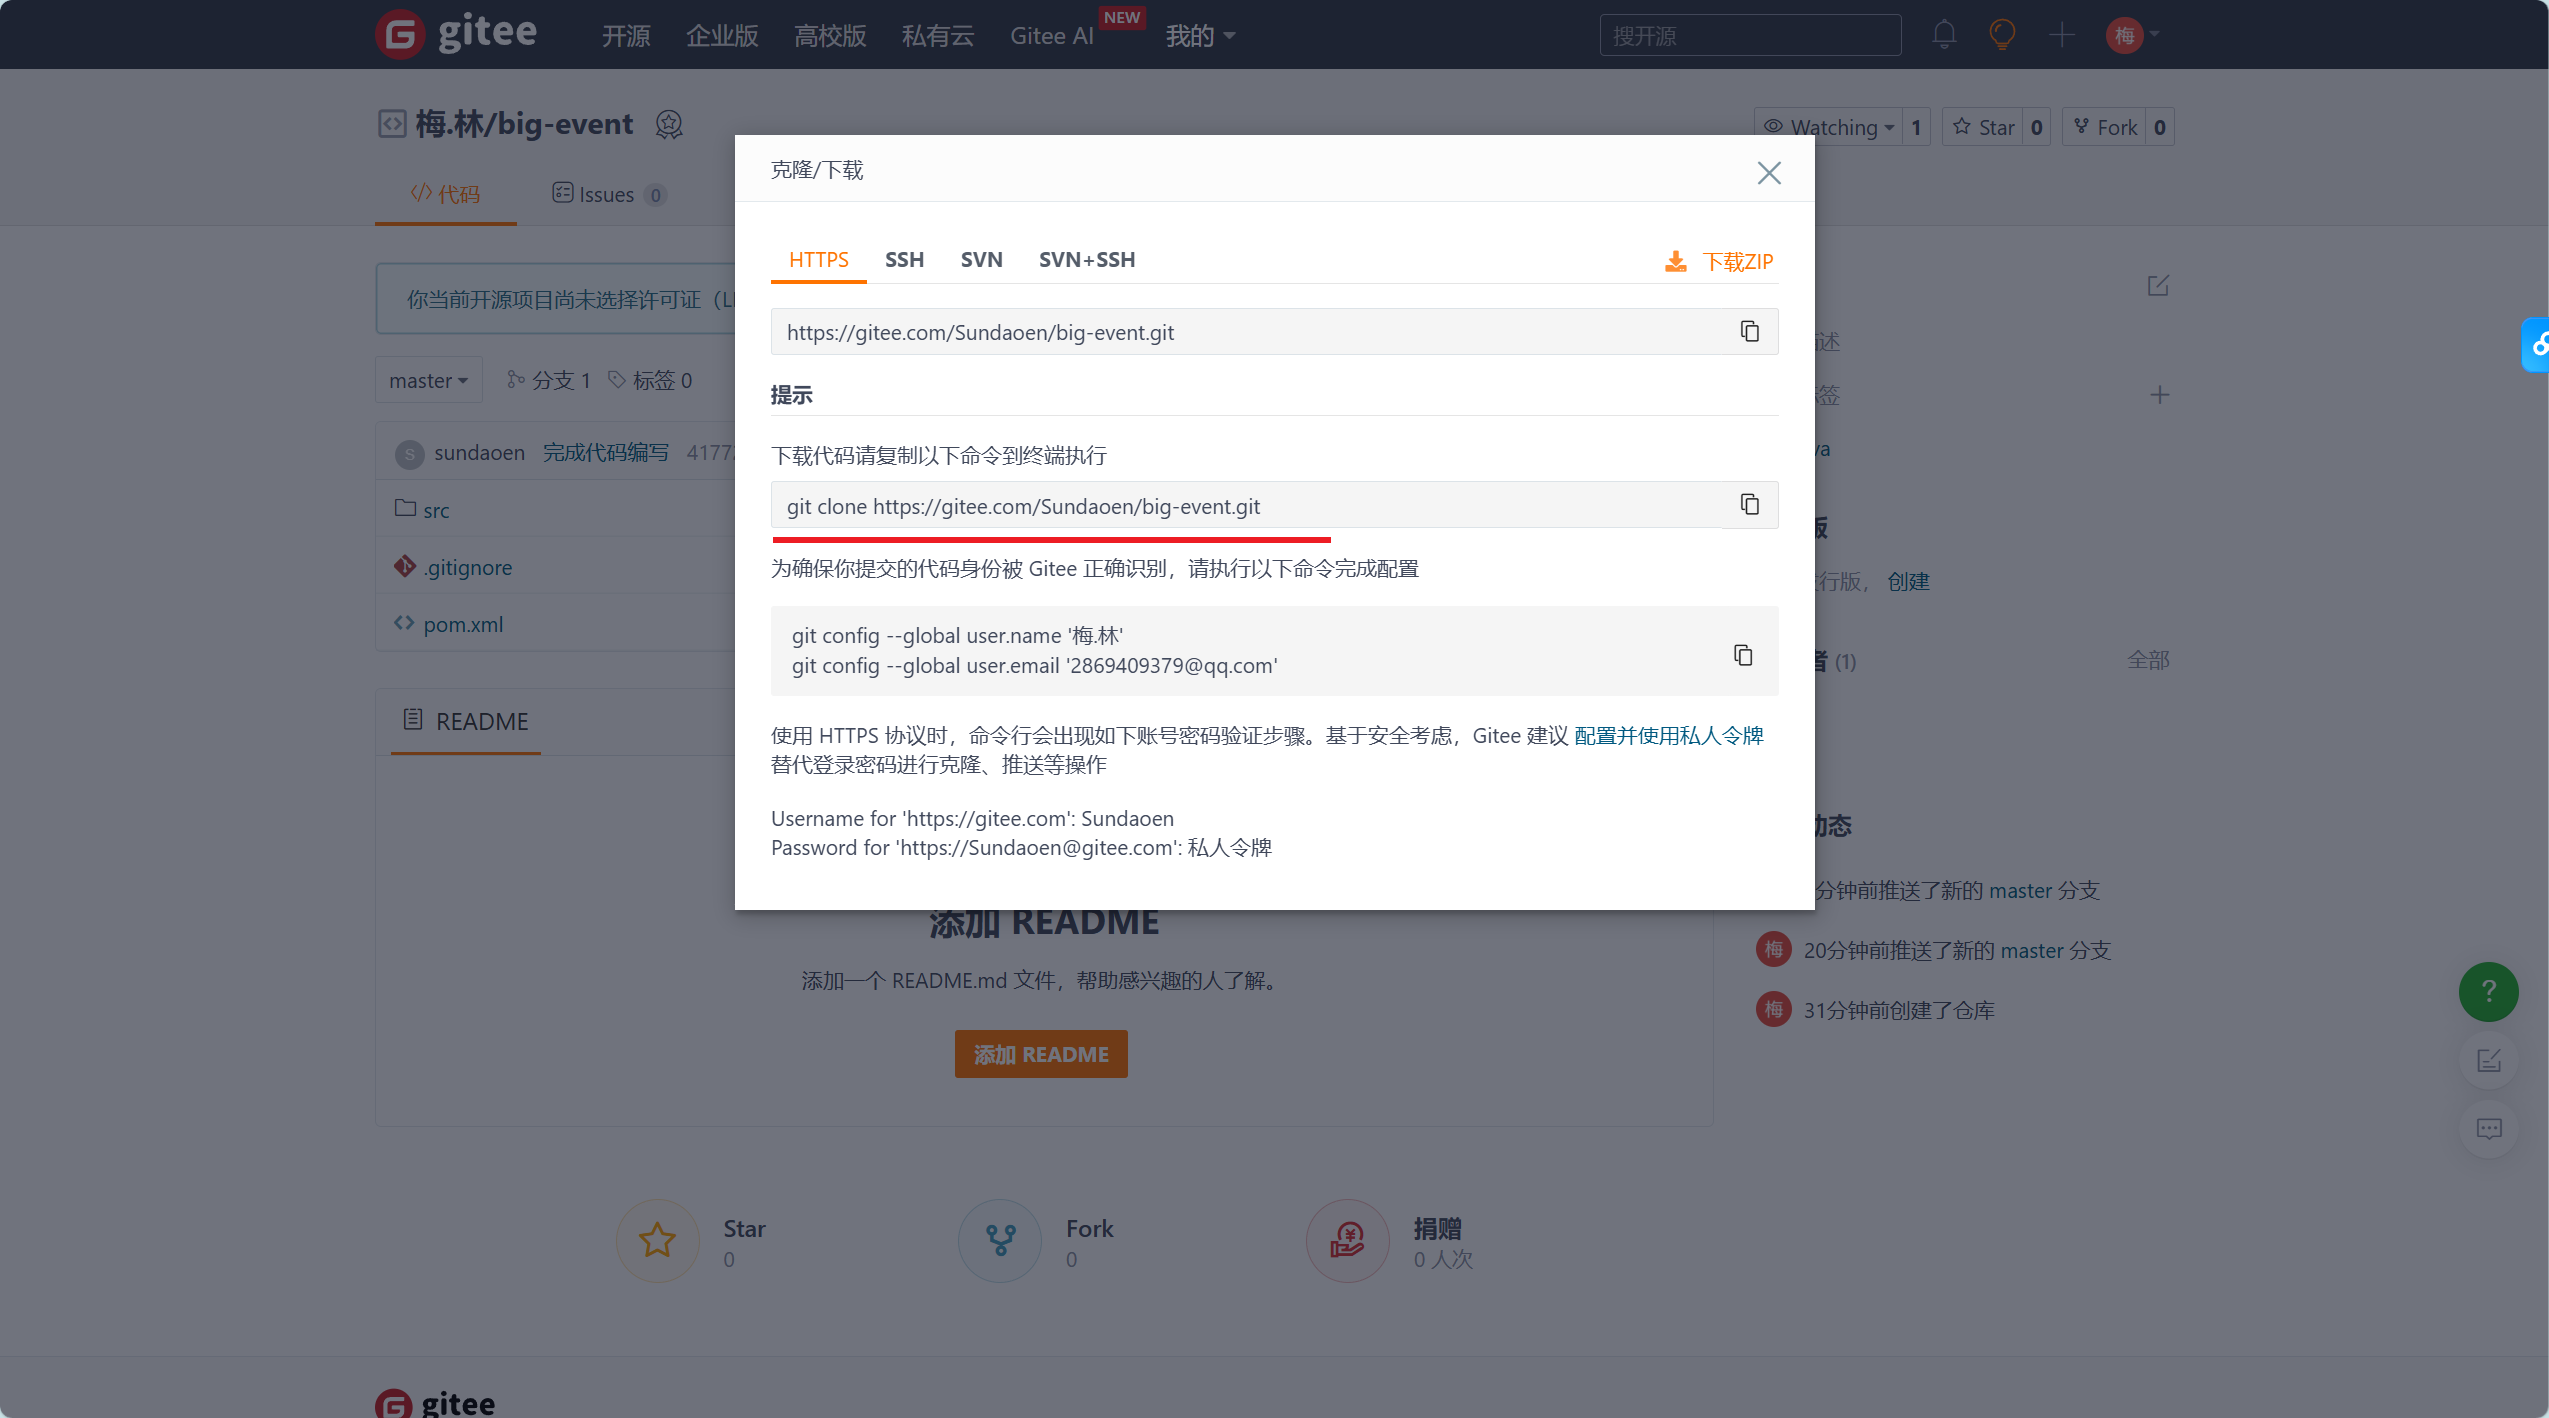2549x1418 pixels.
Task: Open master link in 20分钟前 activity
Action: coord(2032,950)
